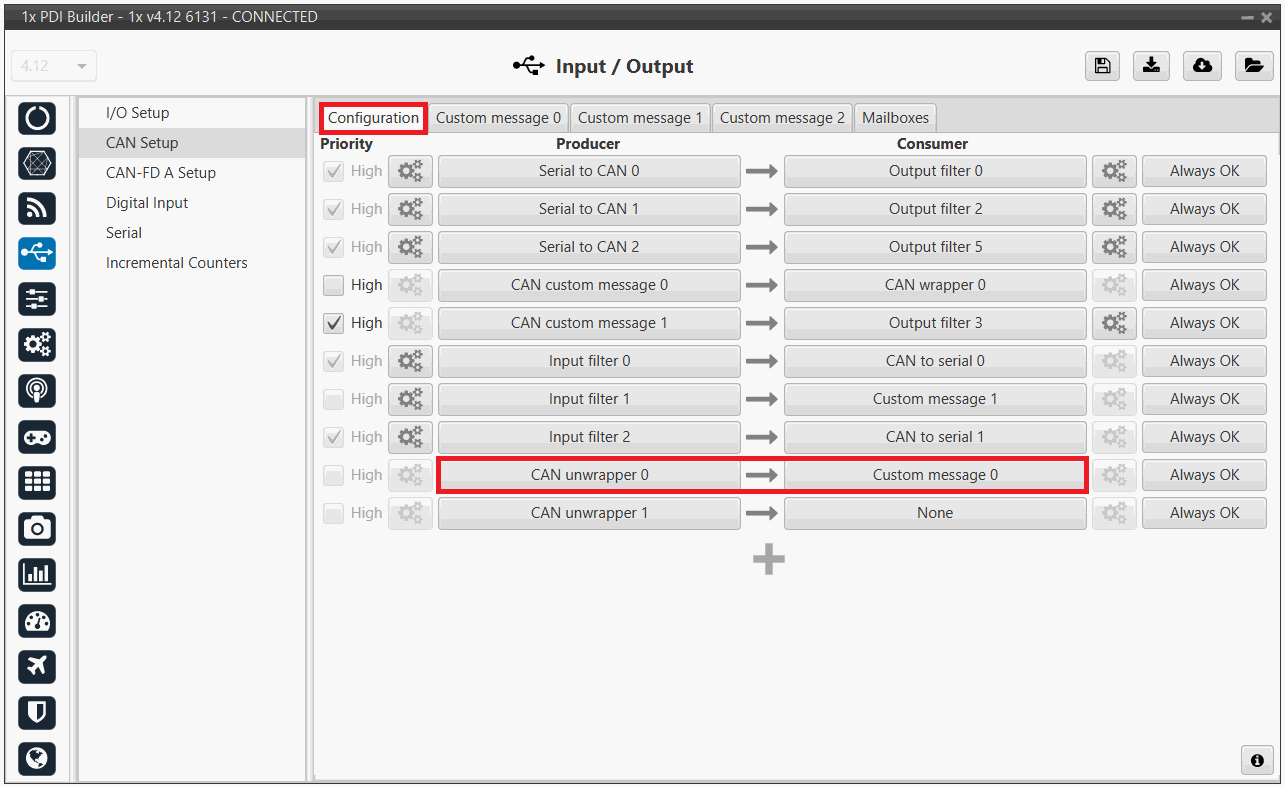Click the plus icon to add row
Image resolution: width=1285 pixels, height=787 pixels.
pos(768,560)
